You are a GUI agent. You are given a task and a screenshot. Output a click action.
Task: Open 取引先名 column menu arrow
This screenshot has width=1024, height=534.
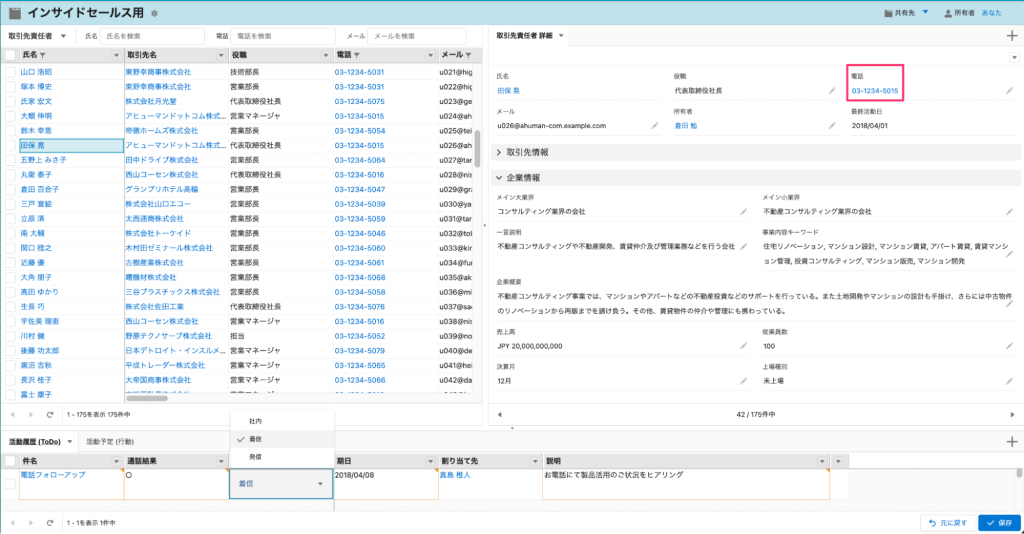[x=221, y=55]
